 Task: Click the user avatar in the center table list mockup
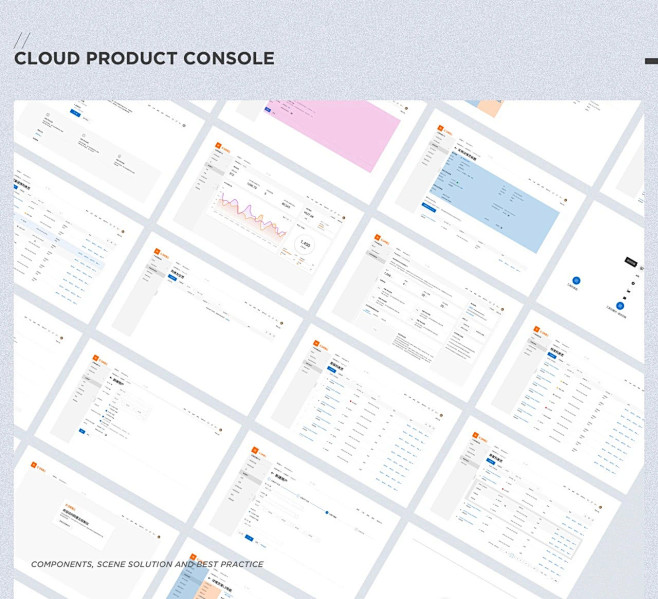[x=441, y=416]
